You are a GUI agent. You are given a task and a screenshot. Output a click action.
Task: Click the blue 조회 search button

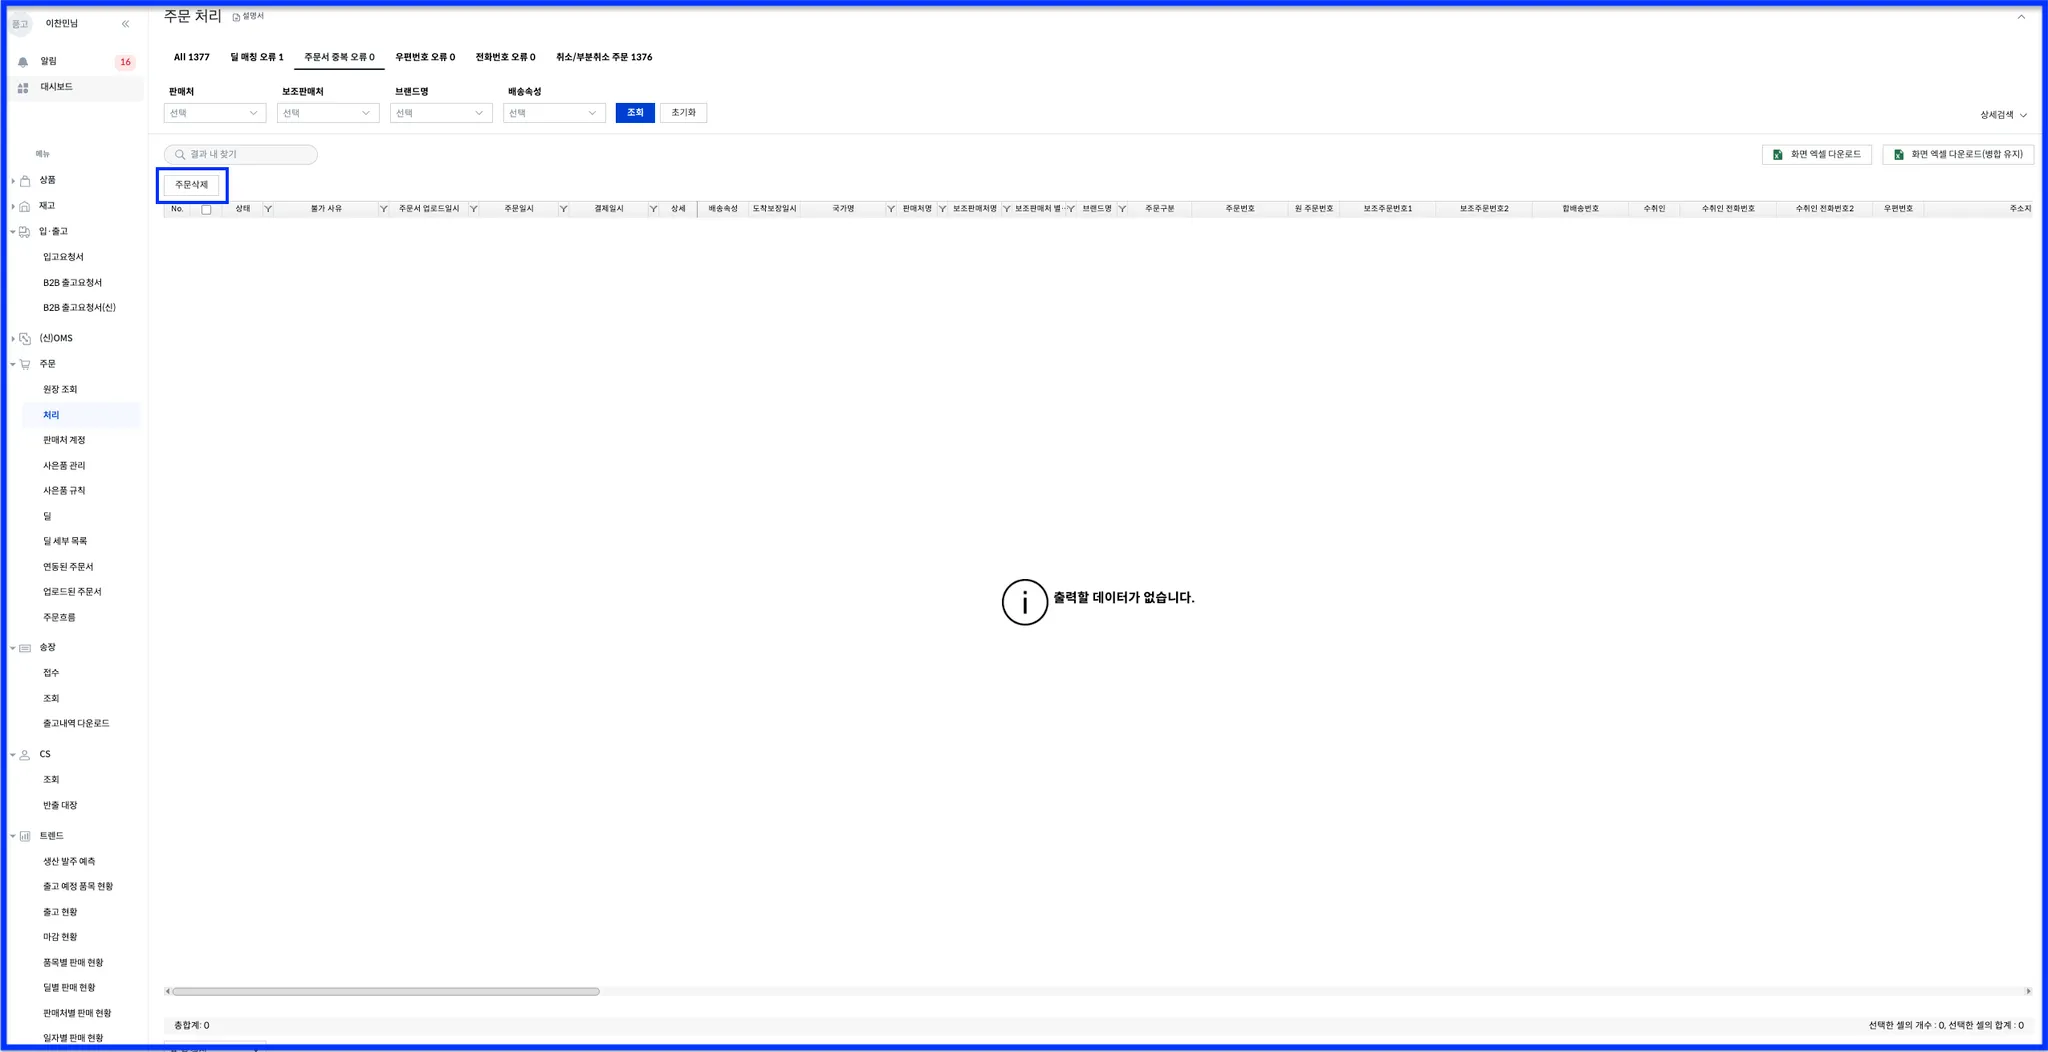635,113
